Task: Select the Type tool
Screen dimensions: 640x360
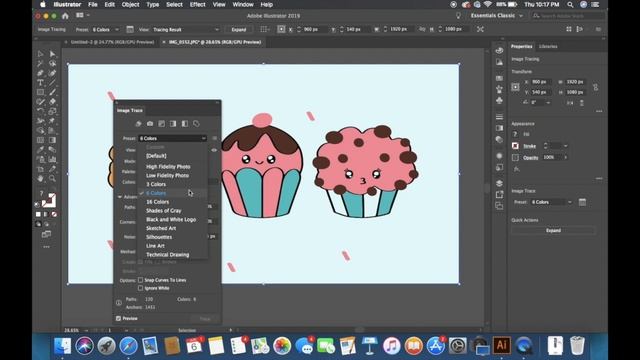Action: tap(40, 83)
